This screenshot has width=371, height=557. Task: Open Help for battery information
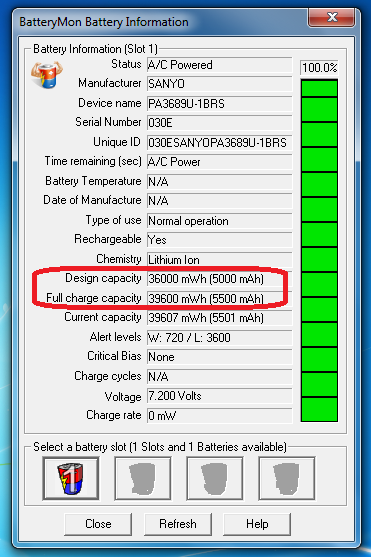point(257,524)
